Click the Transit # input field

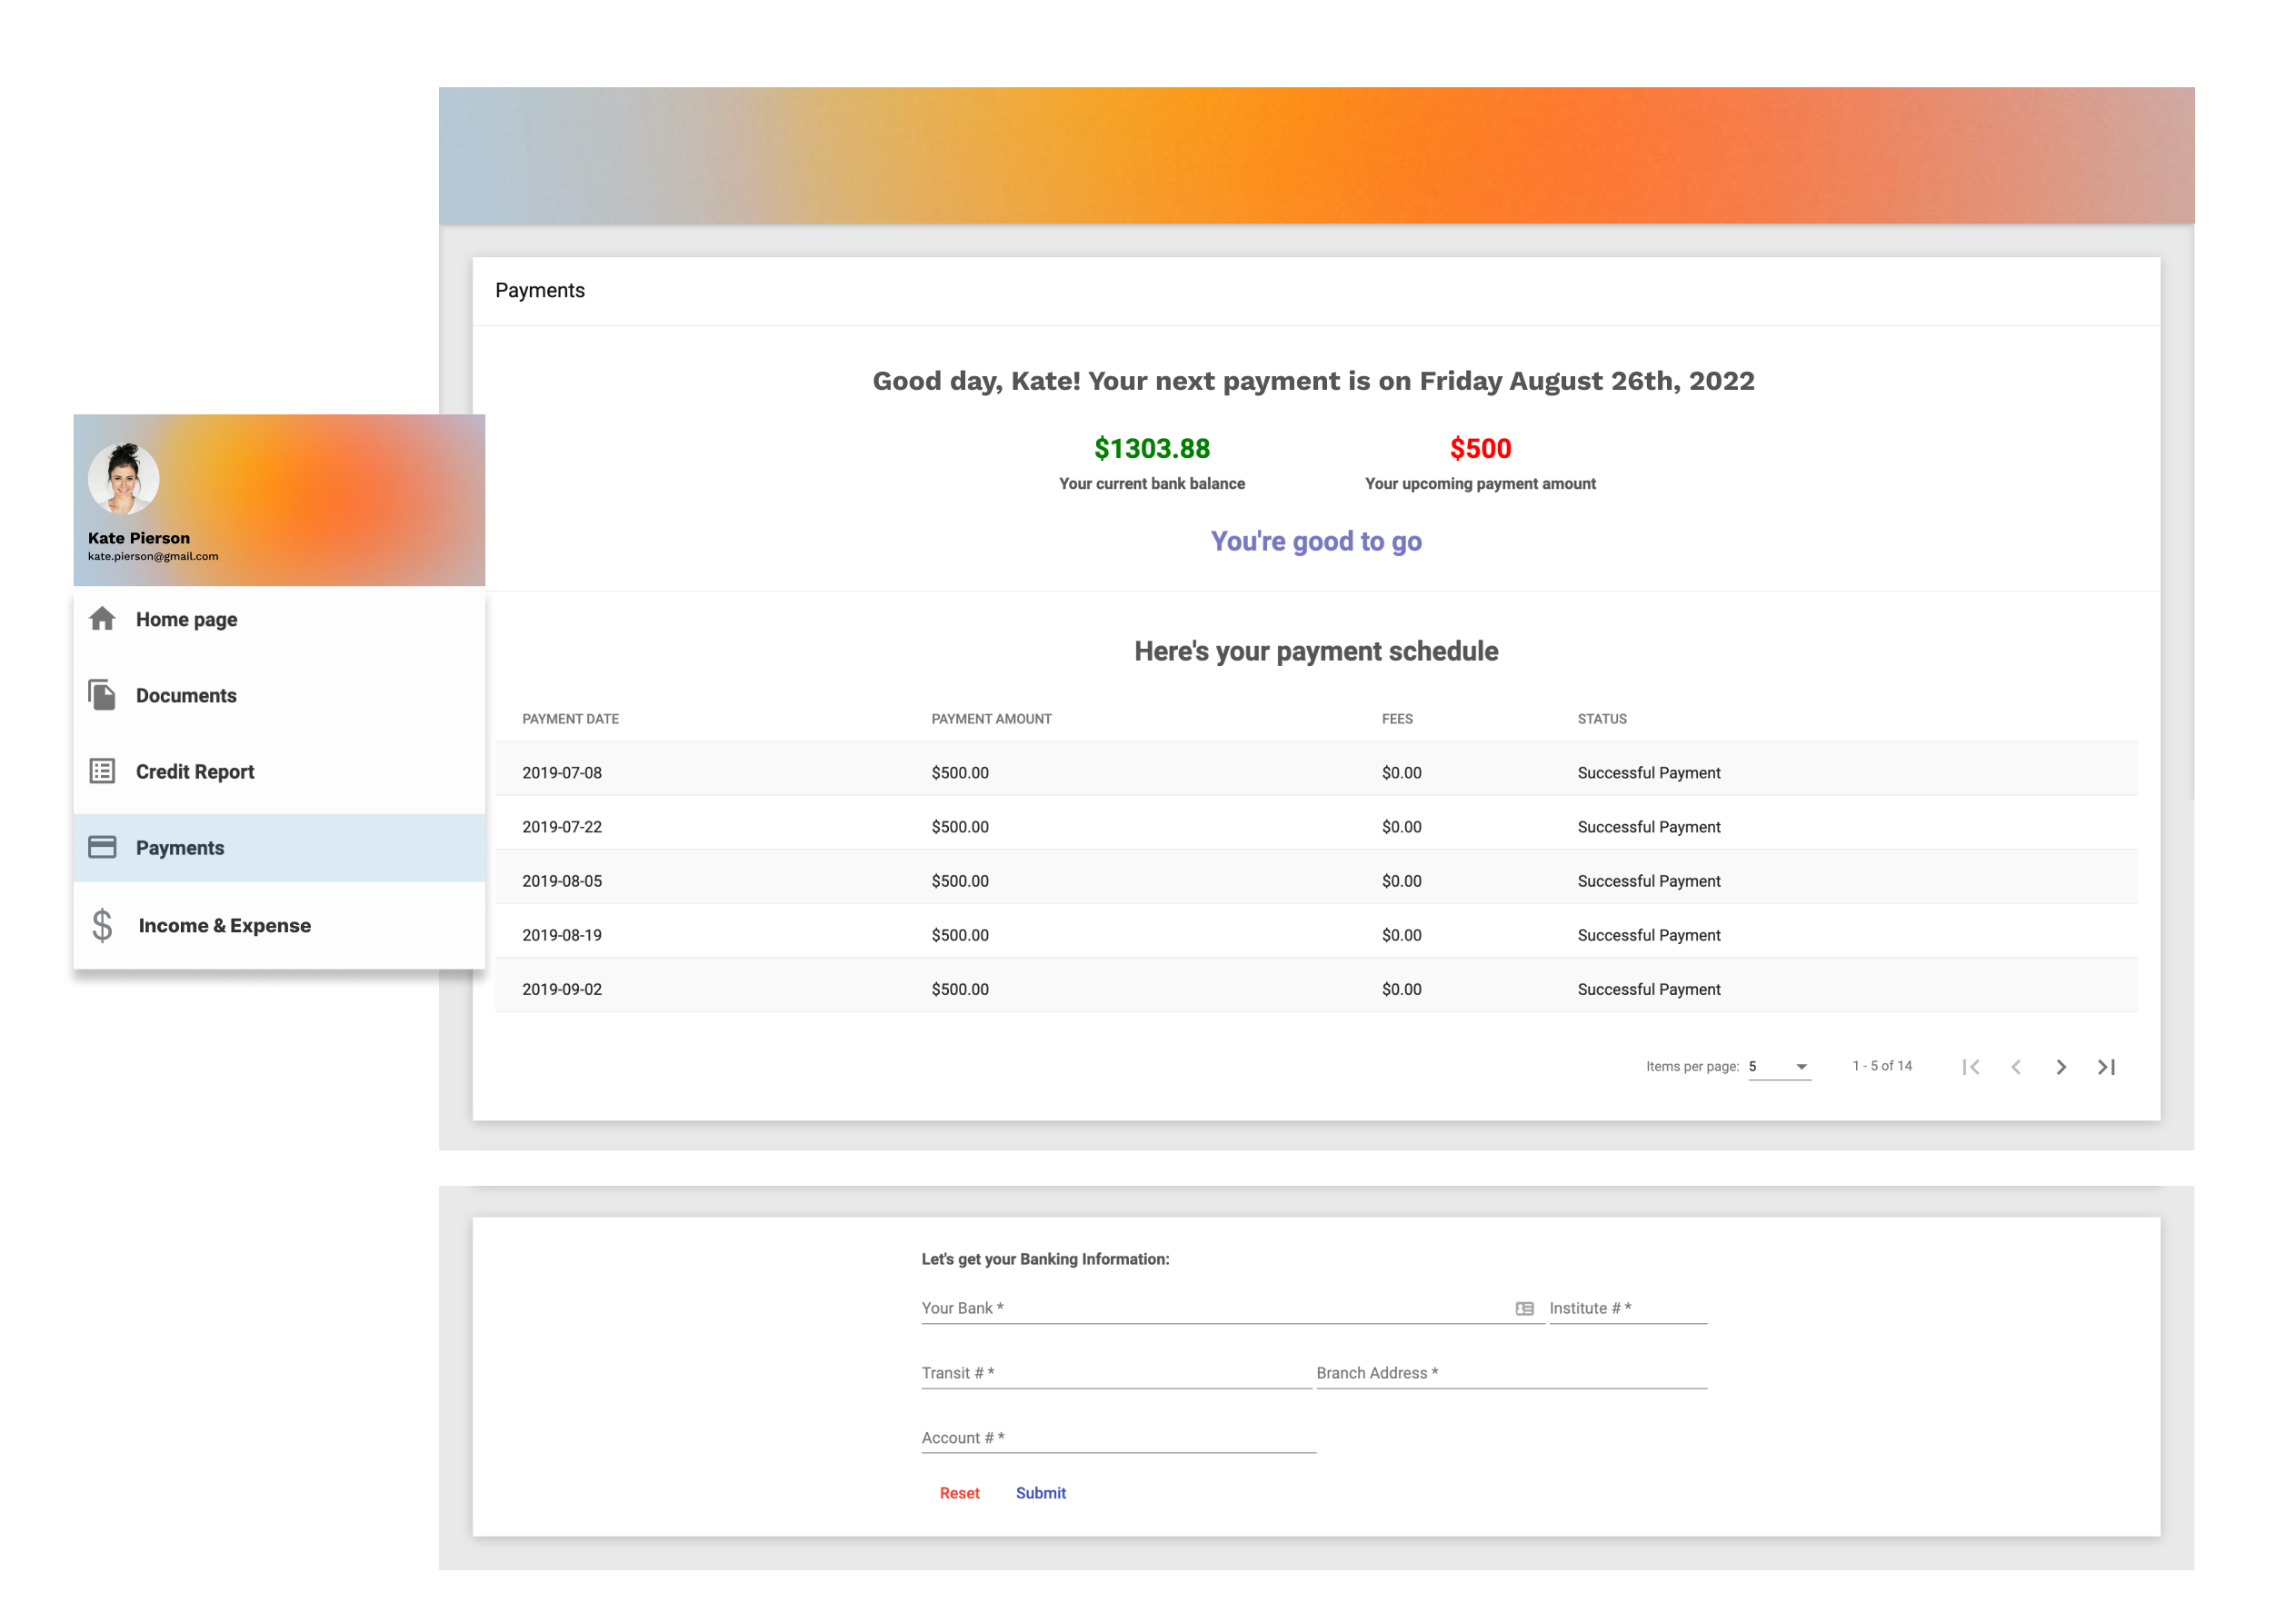point(1115,1373)
